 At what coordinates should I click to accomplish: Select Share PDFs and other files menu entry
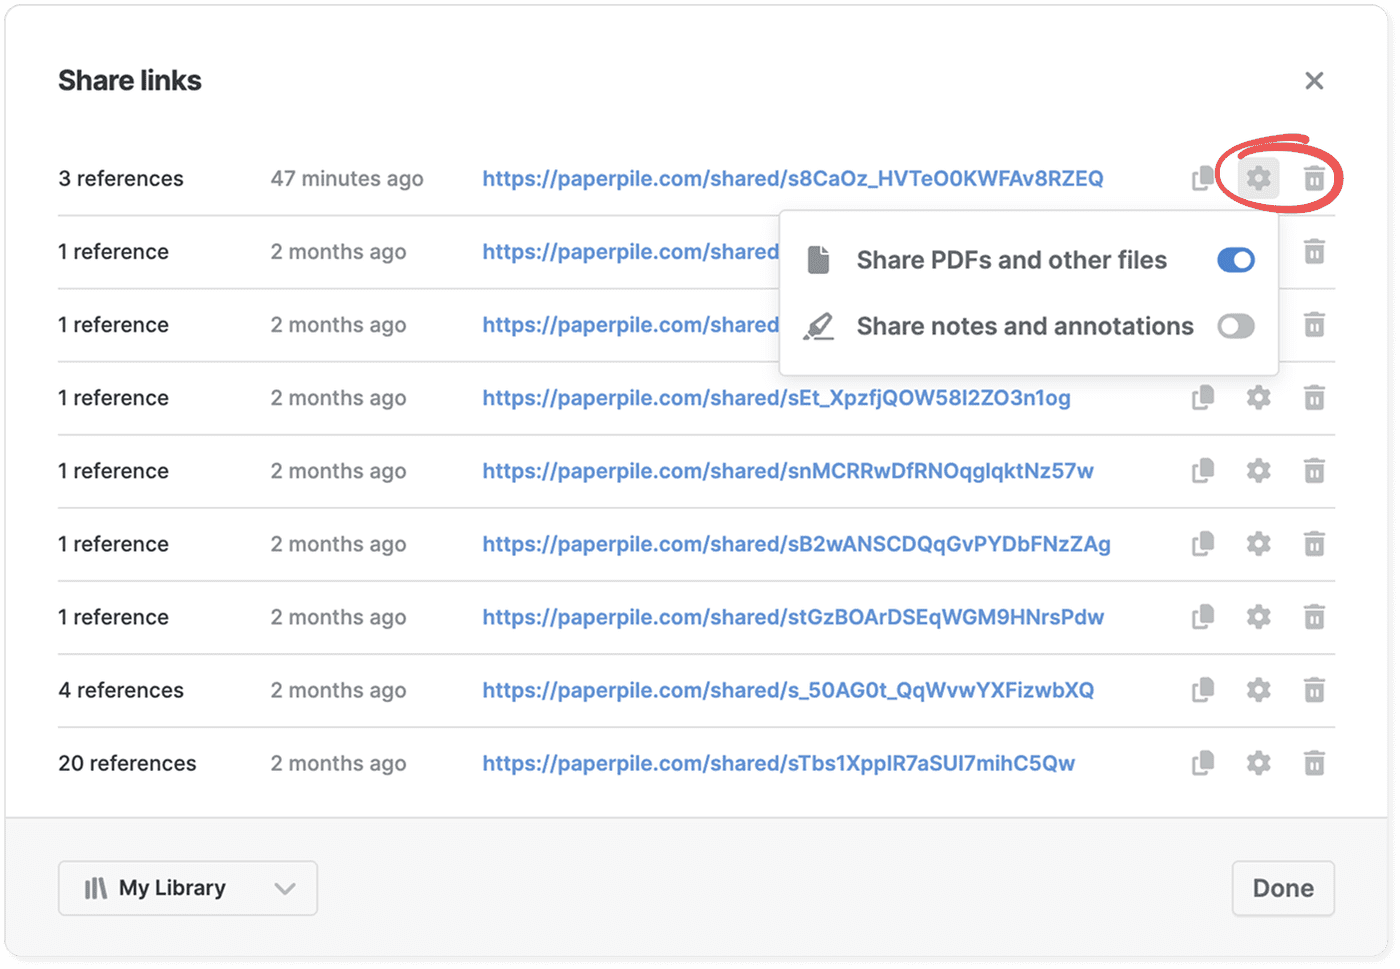(x=1011, y=260)
